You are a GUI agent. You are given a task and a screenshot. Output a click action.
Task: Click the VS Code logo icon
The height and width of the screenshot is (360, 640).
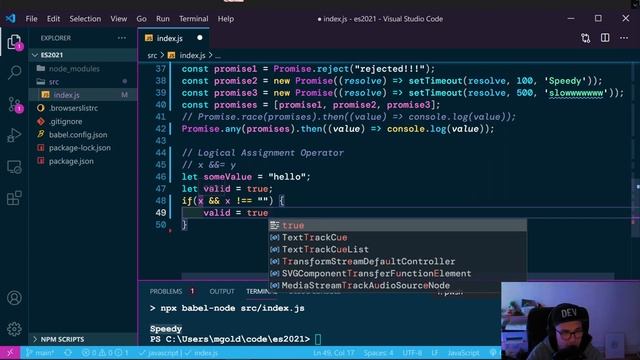coord(11,18)
